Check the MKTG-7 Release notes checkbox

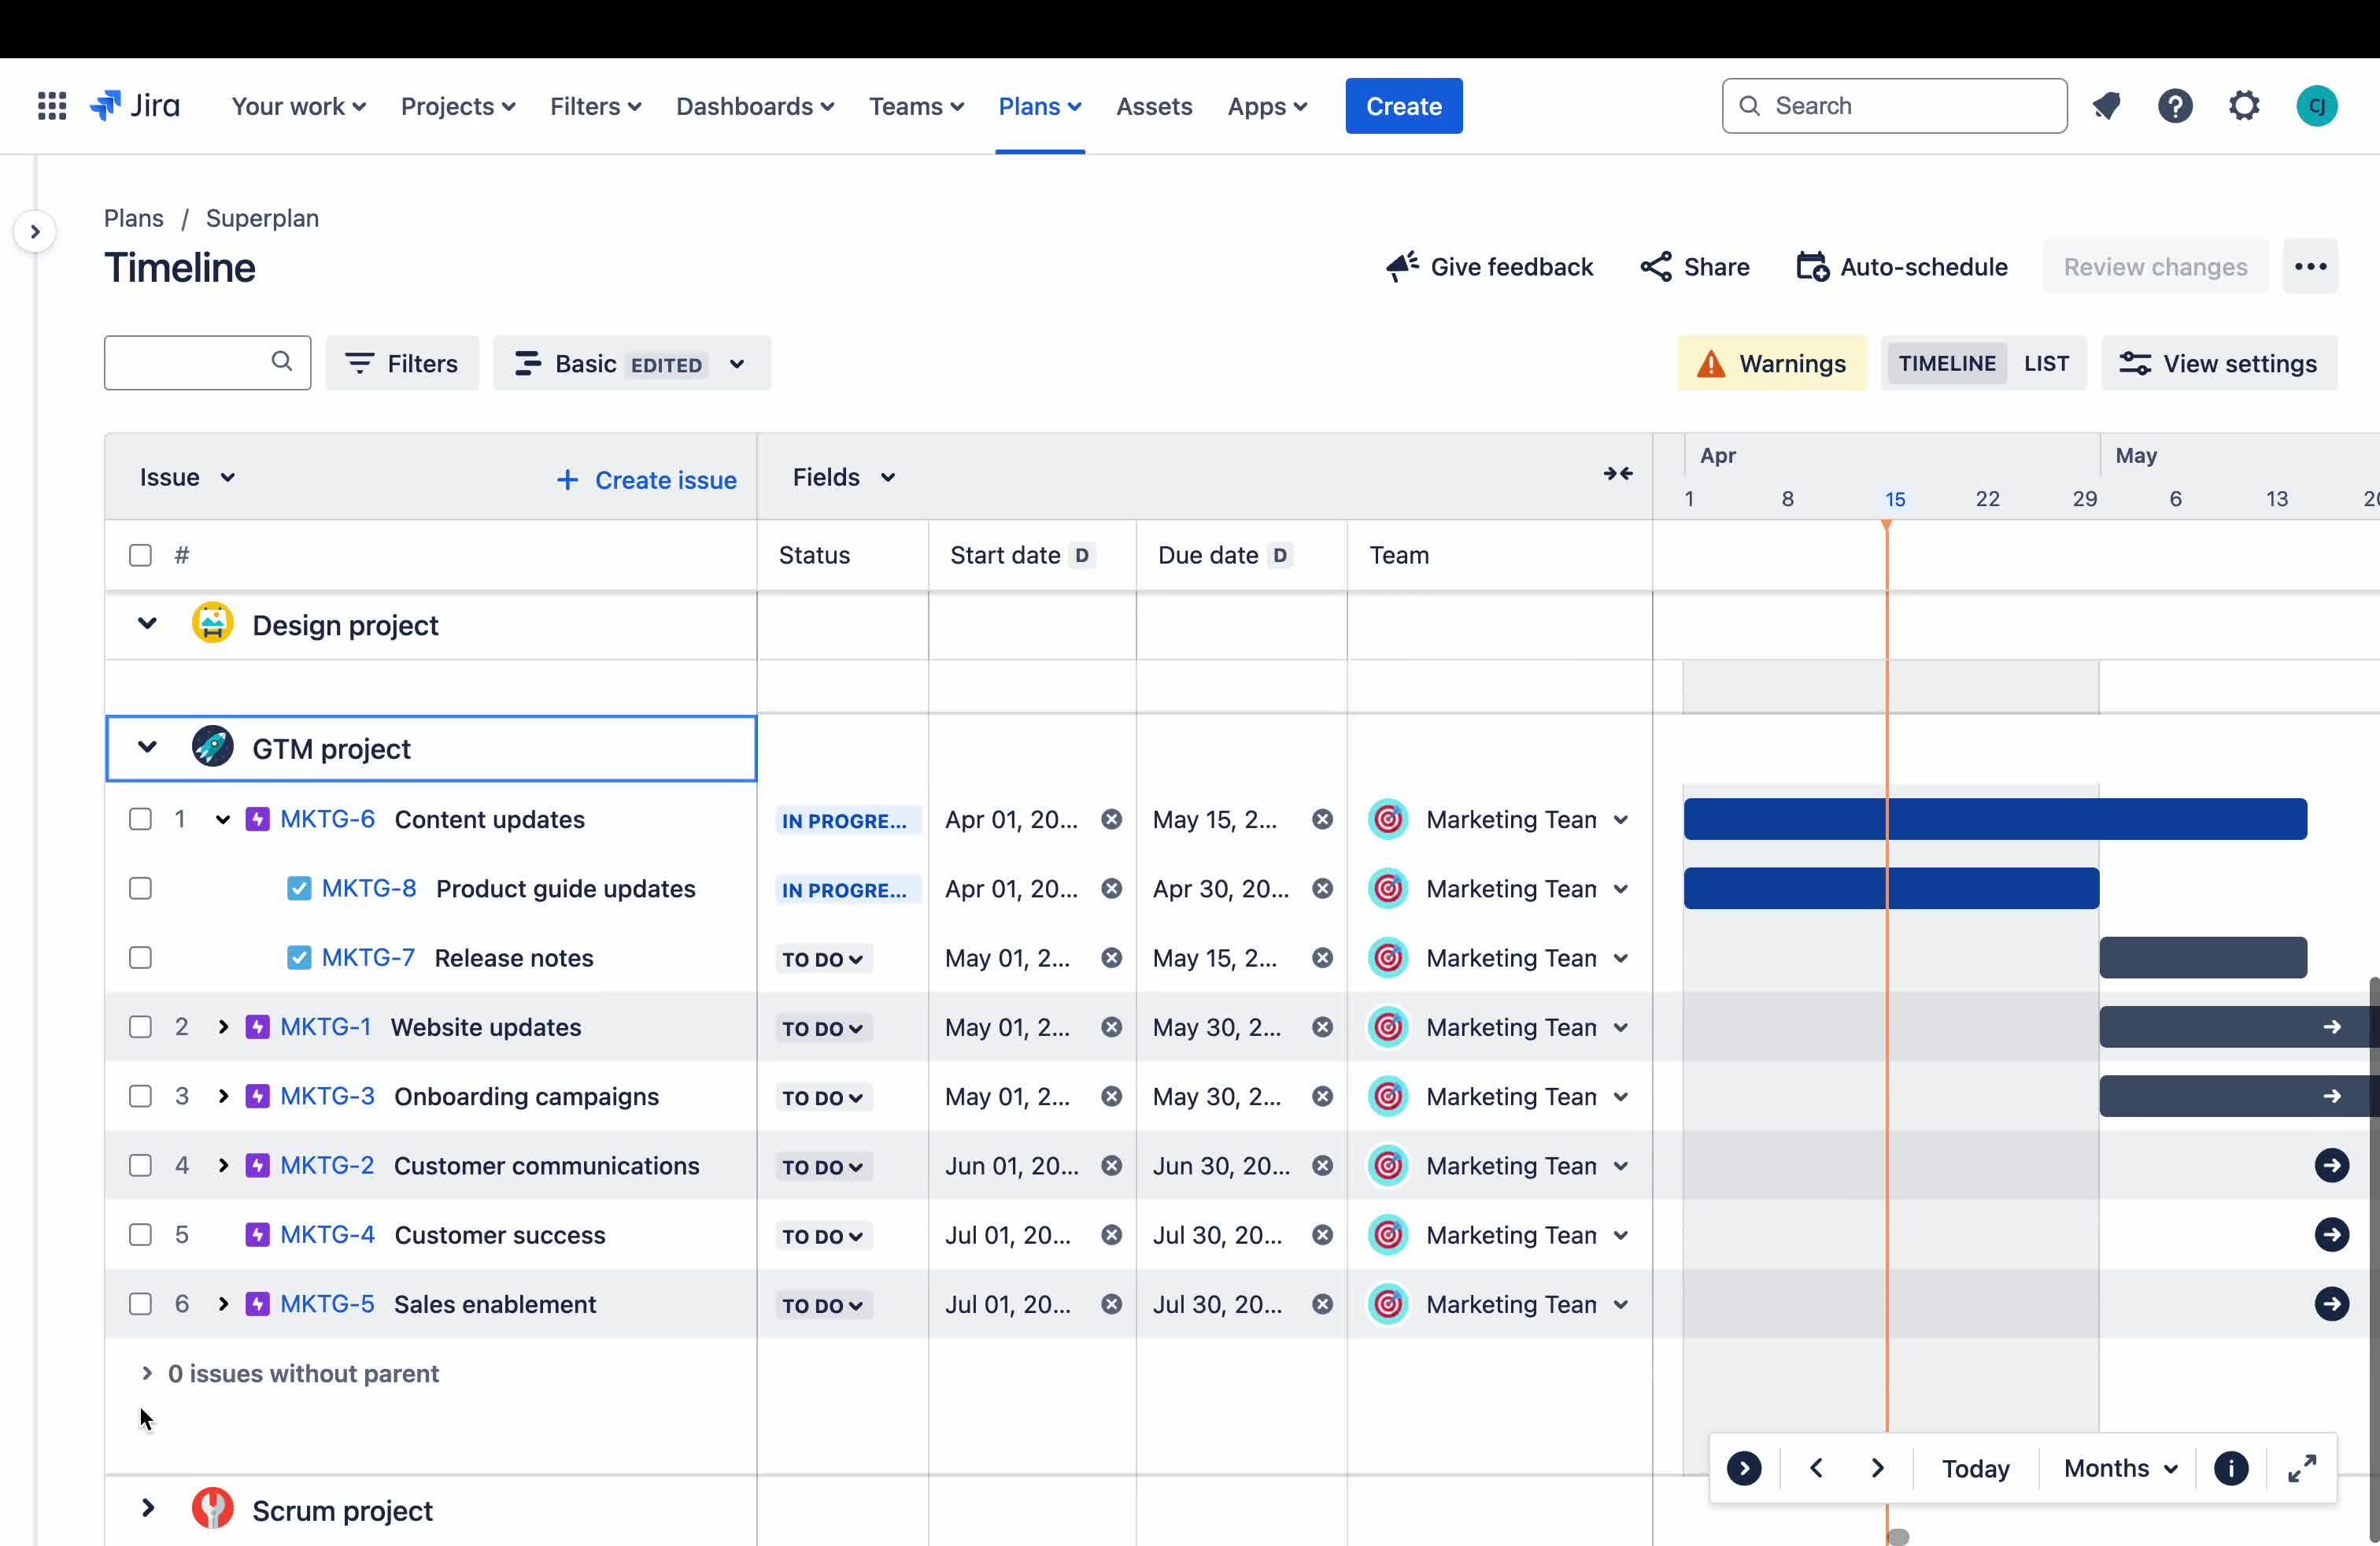pyautogui.click(x=140, y=957)
